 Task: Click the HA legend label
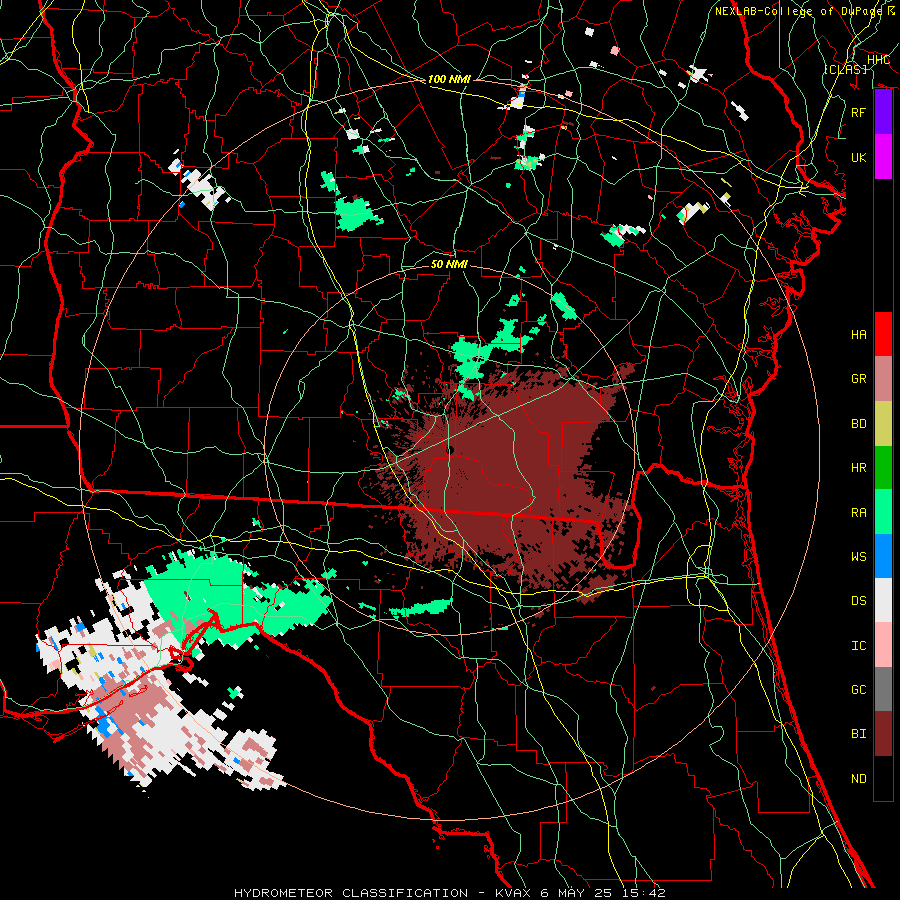click(859, 335)
